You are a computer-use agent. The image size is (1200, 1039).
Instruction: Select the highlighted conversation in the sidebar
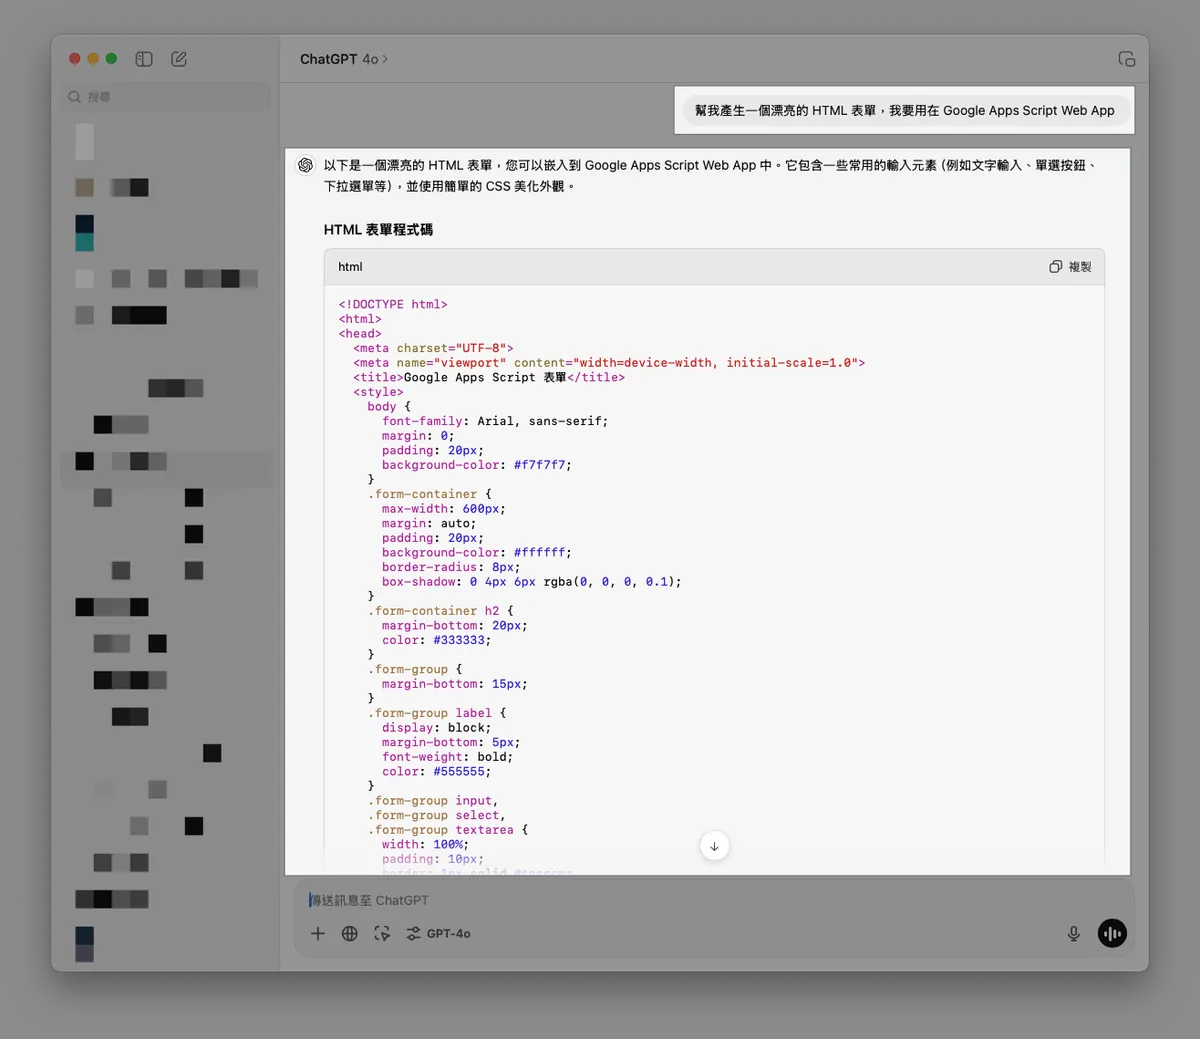[166, 462]
